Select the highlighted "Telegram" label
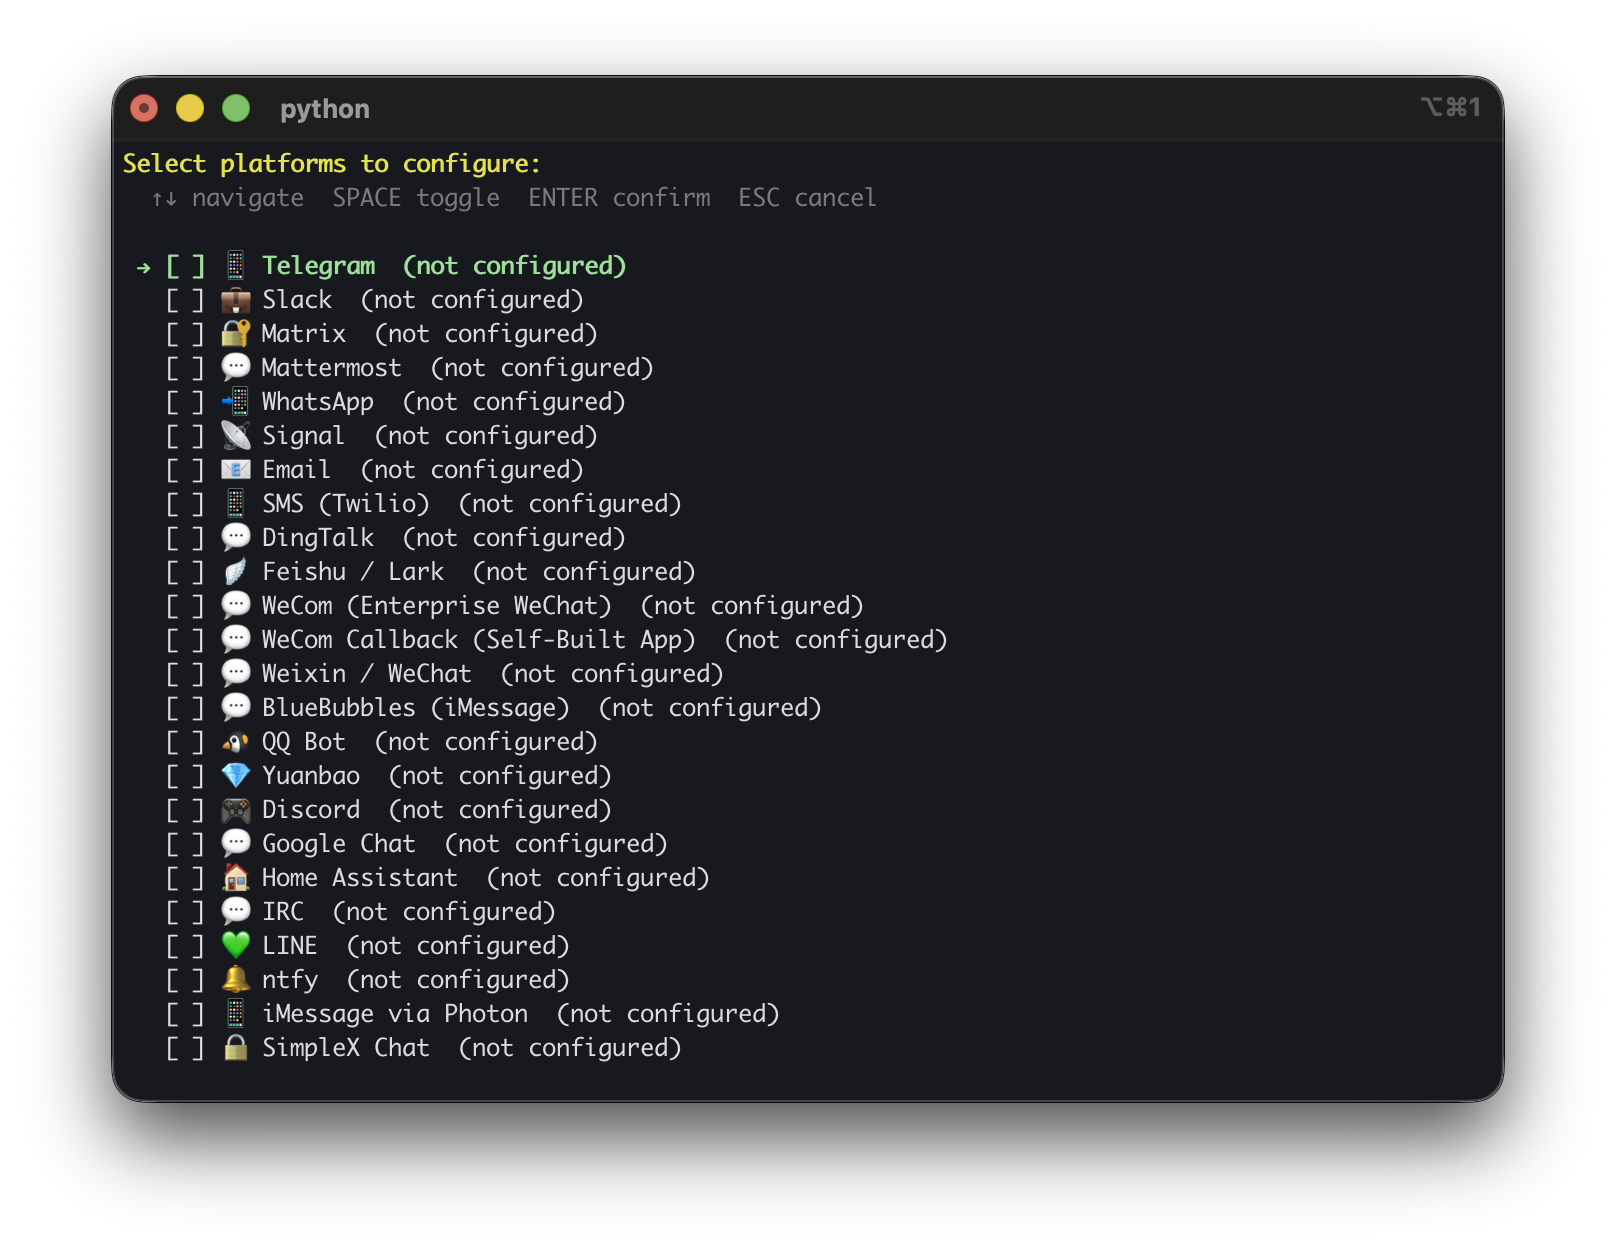The height and width of the screenshot is (1250, 1616). click(319, 266)
